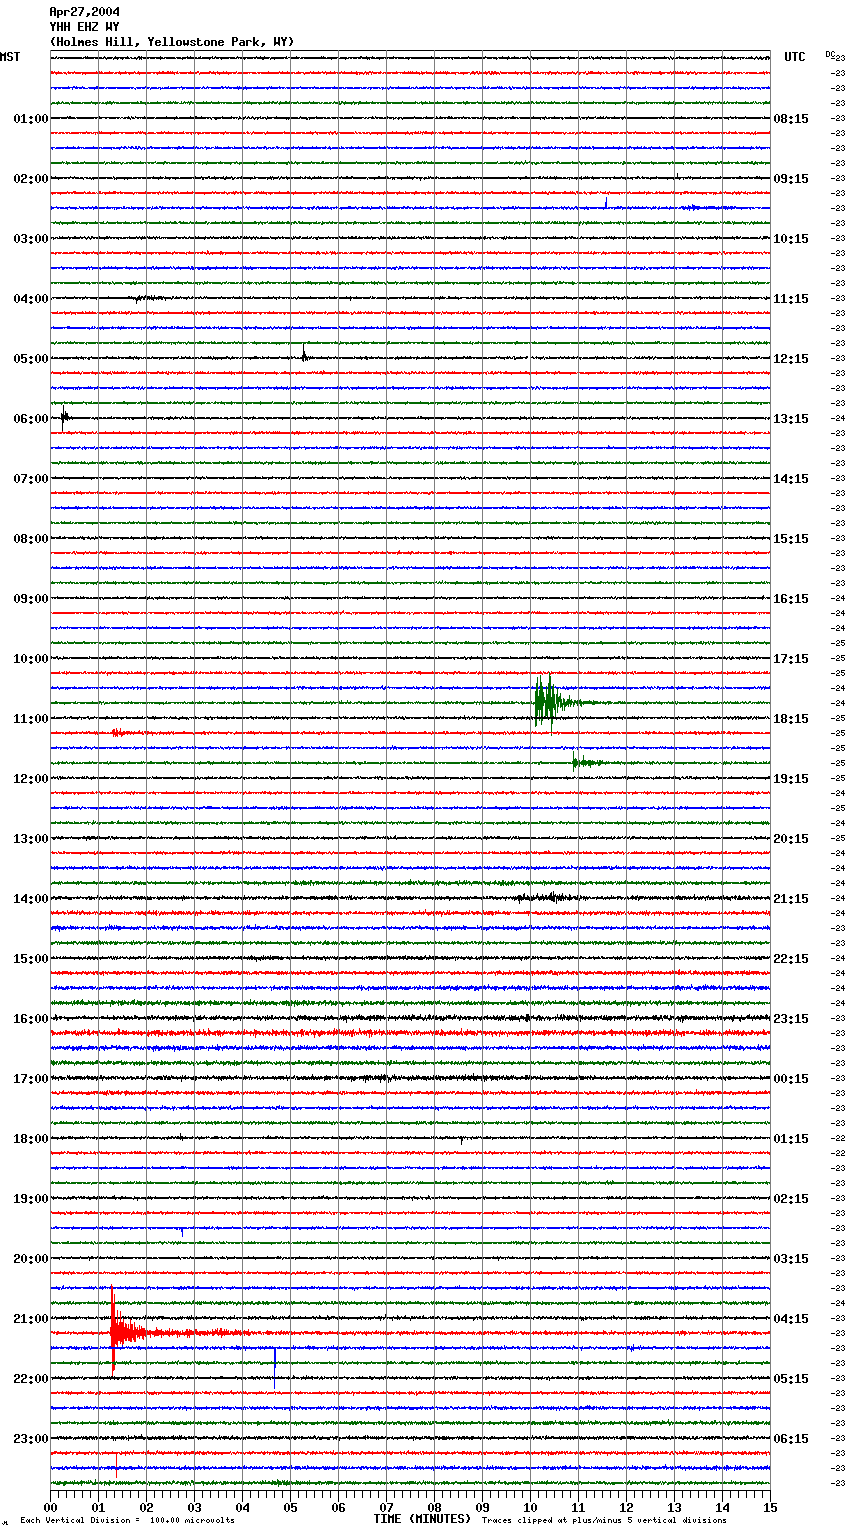Click the 15:15 UTC time label

tap(791, 539)
